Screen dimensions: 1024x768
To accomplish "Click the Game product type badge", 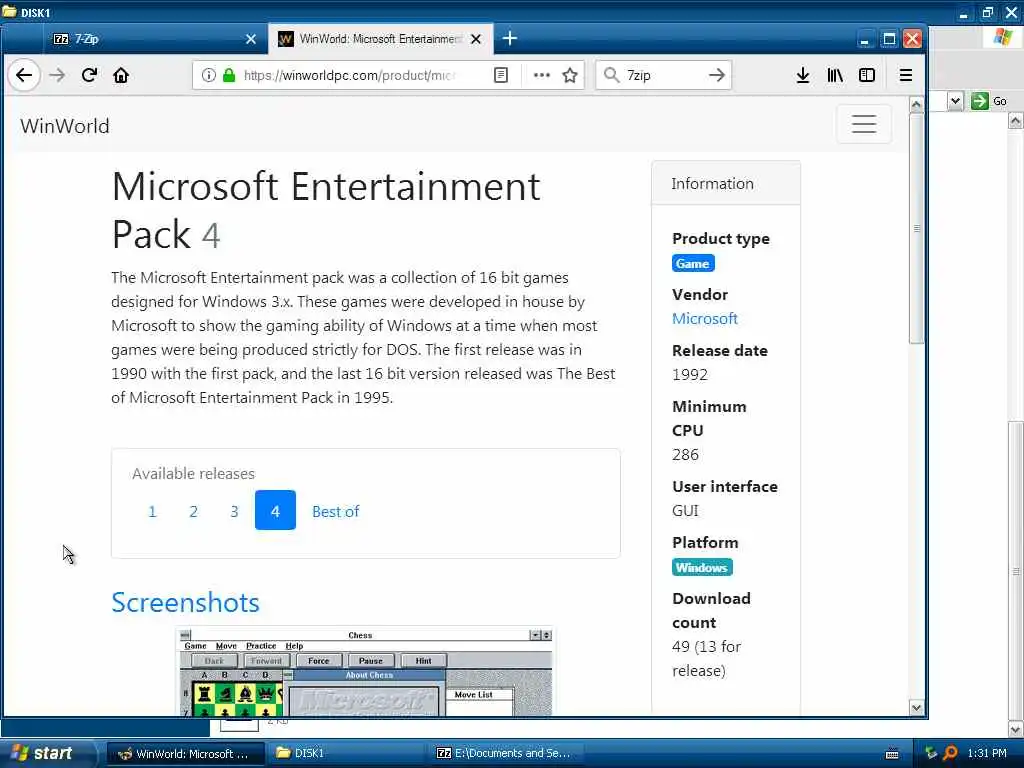I will click(x=693, y=263).
